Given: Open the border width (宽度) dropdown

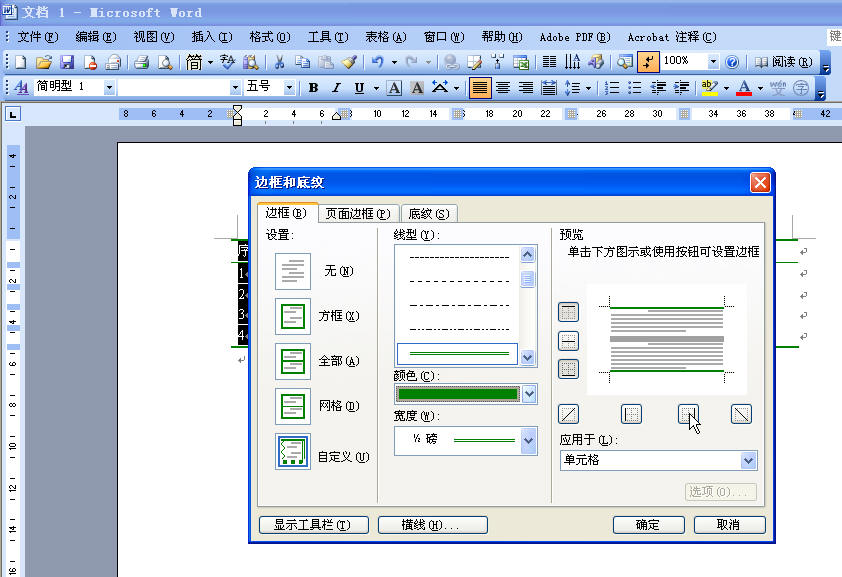Looking at the screenshot, I should (x=528, y=441).
